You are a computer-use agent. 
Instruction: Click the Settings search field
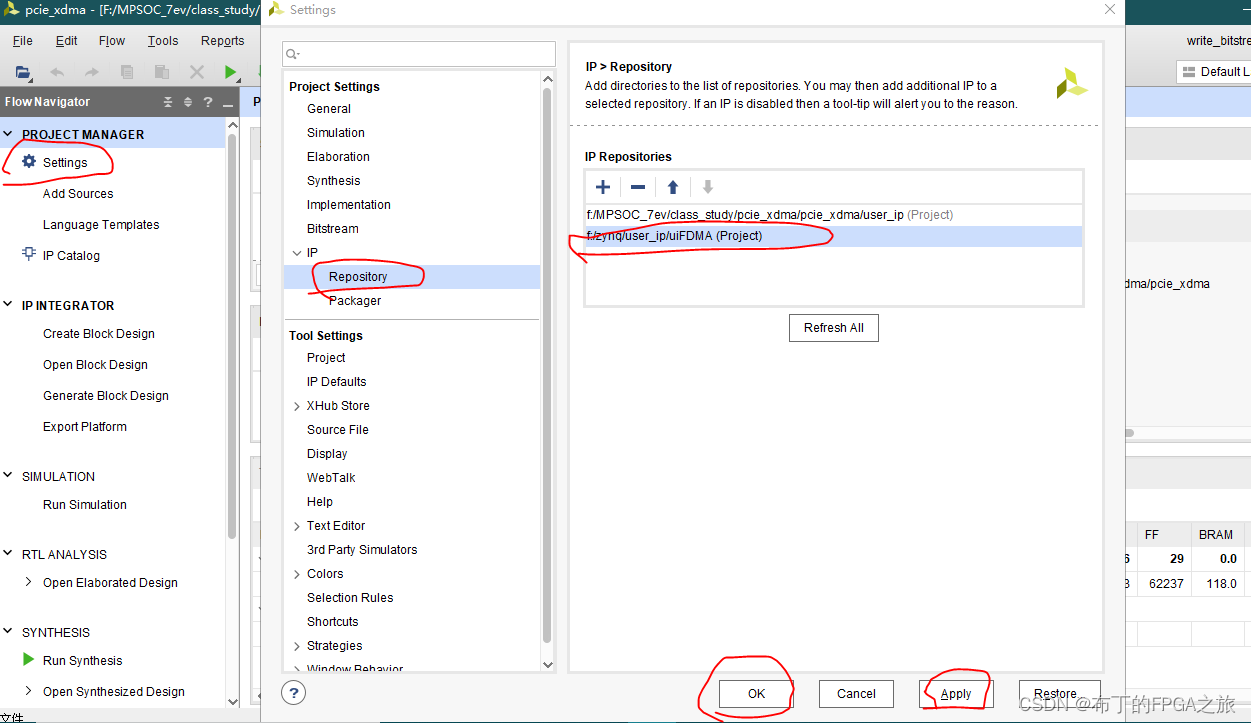[419, 54]
